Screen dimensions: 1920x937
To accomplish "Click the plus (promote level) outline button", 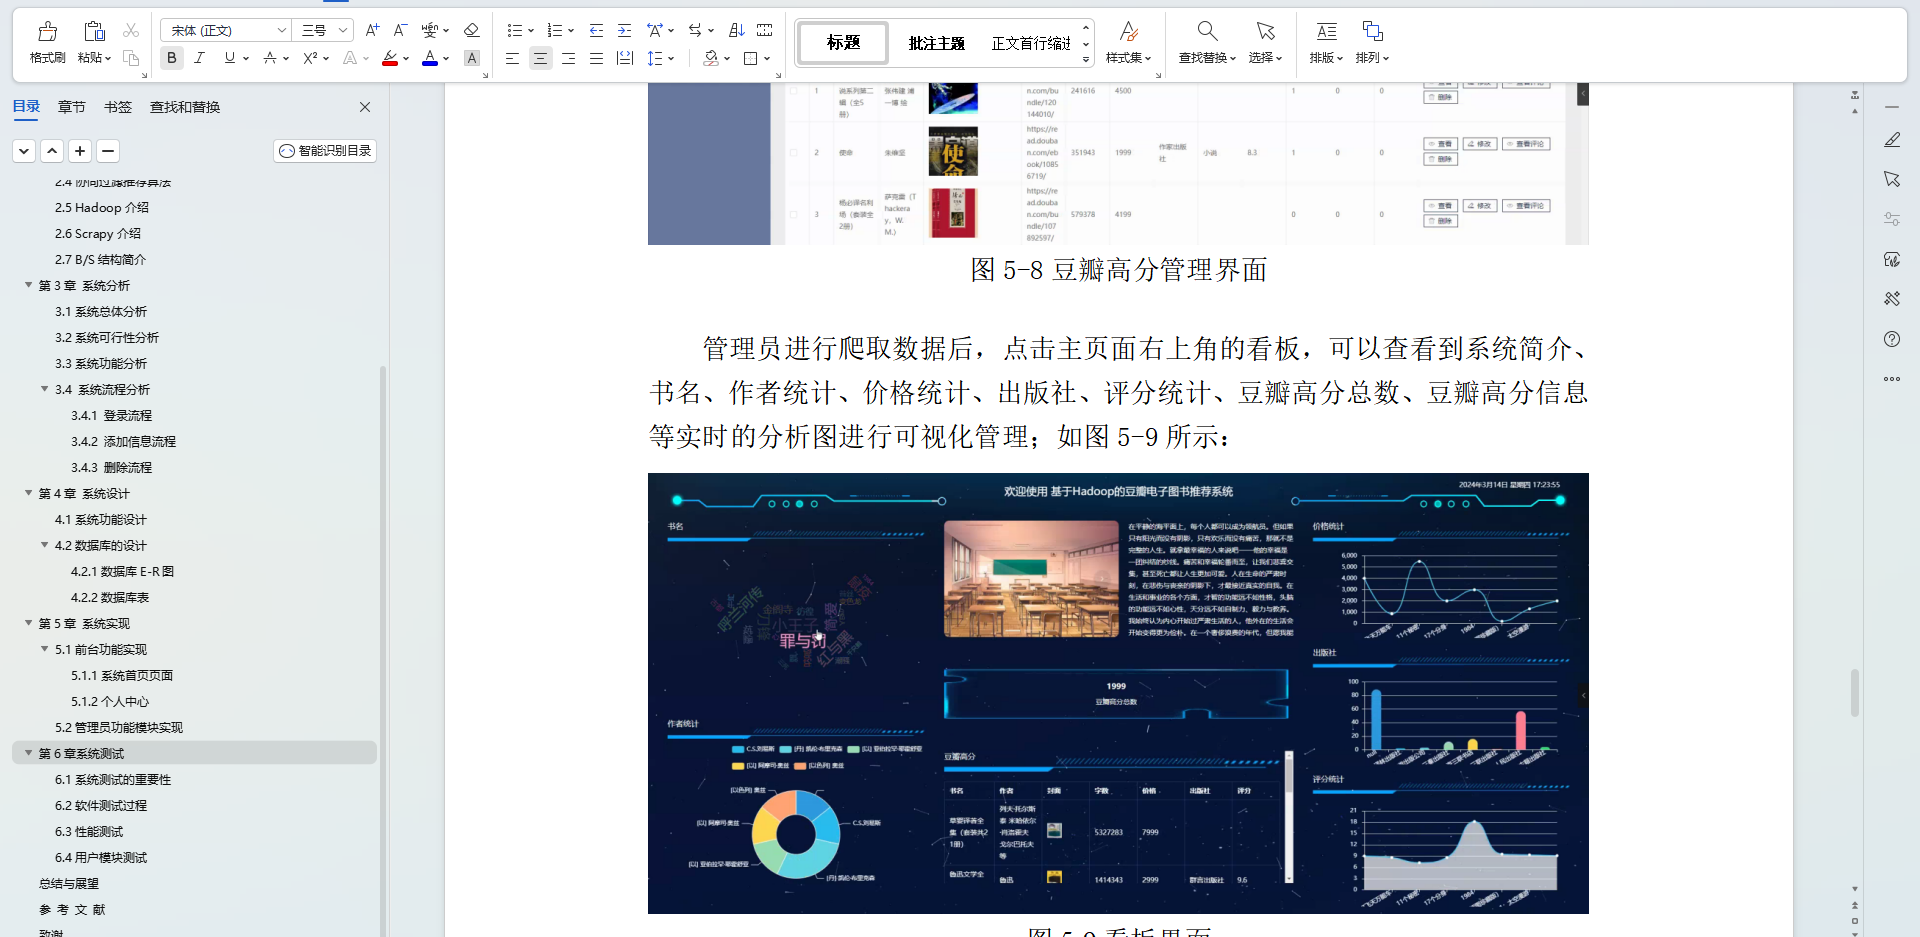I will pos(80,151).
